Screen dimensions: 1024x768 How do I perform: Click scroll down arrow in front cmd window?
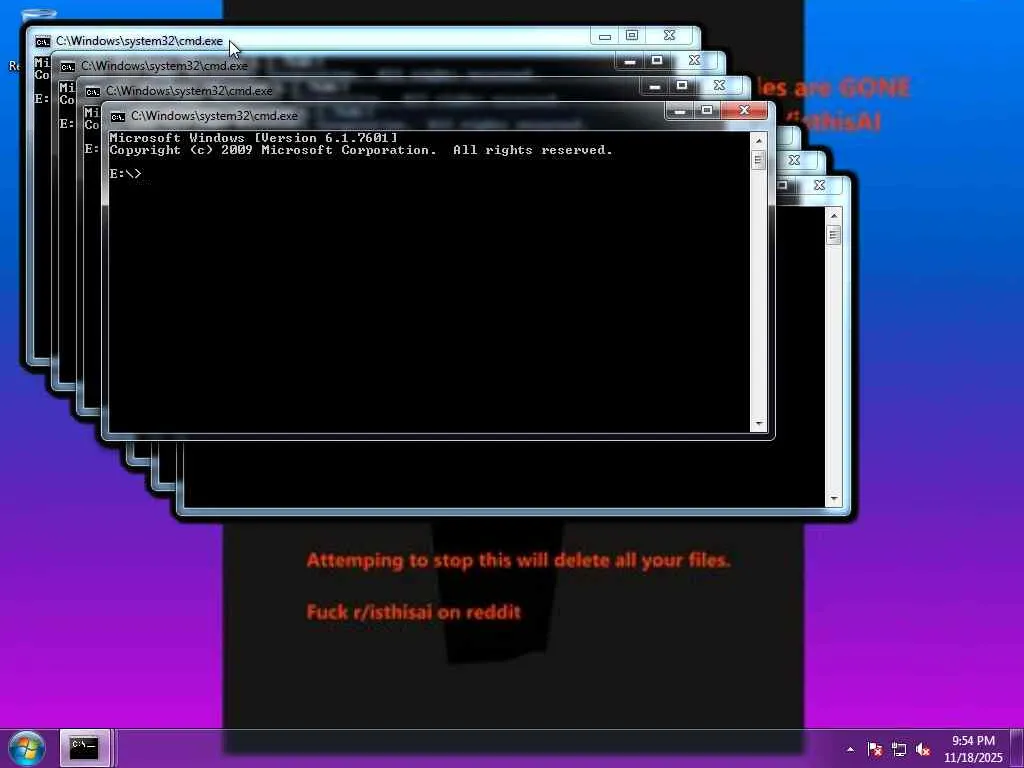[x=758, y=423]
